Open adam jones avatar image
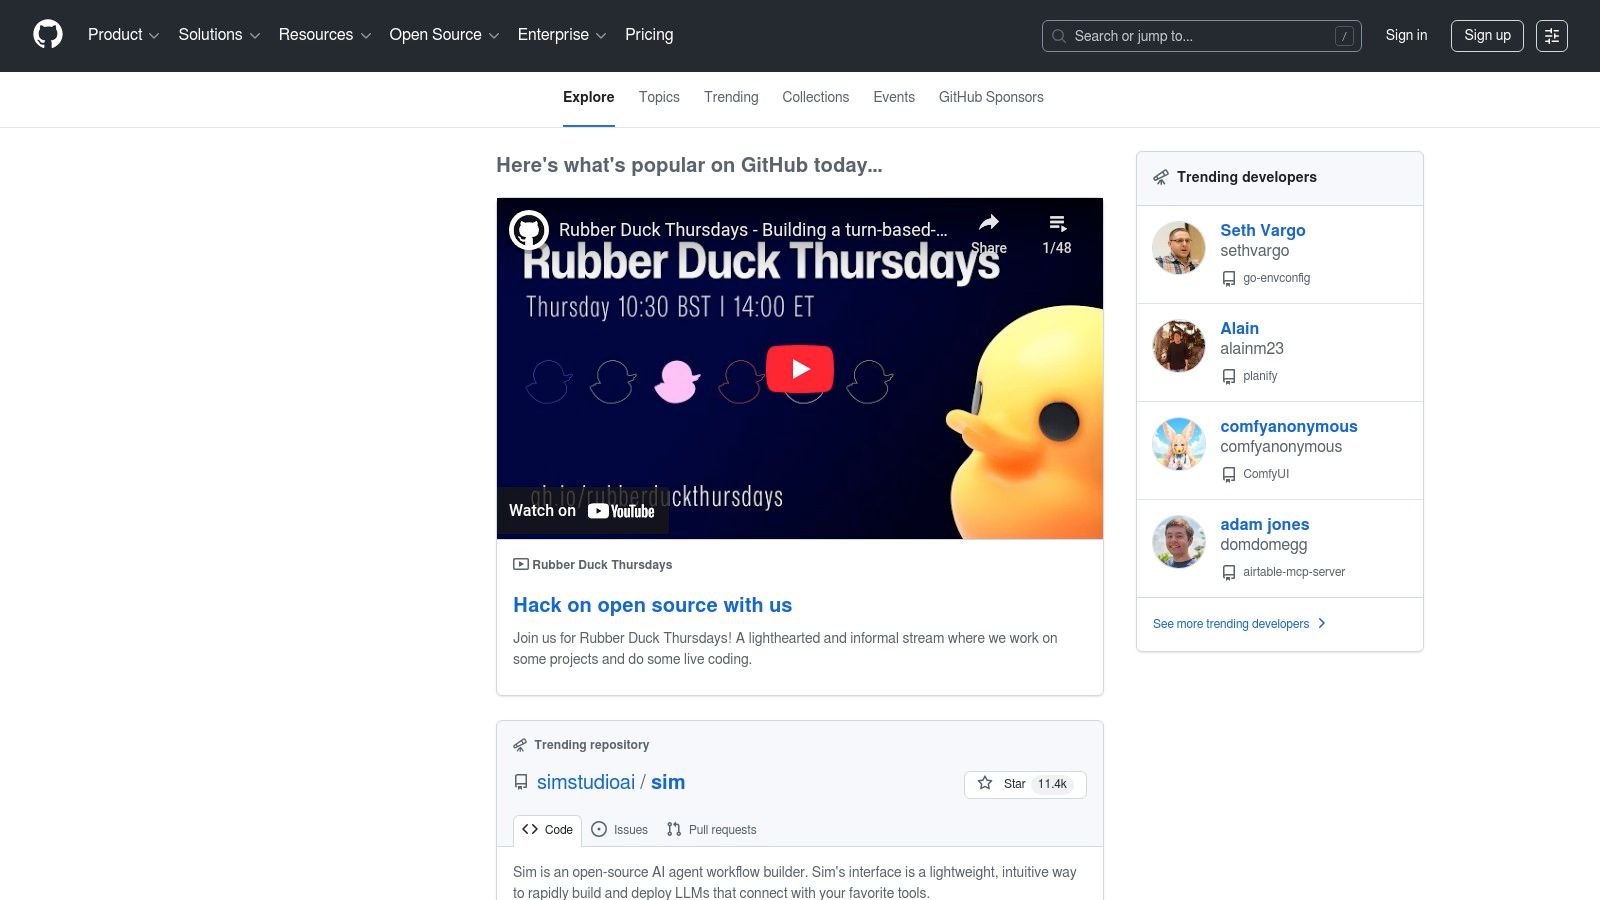This screenshot has height=900, width=1600. (x=1179, y=542)
